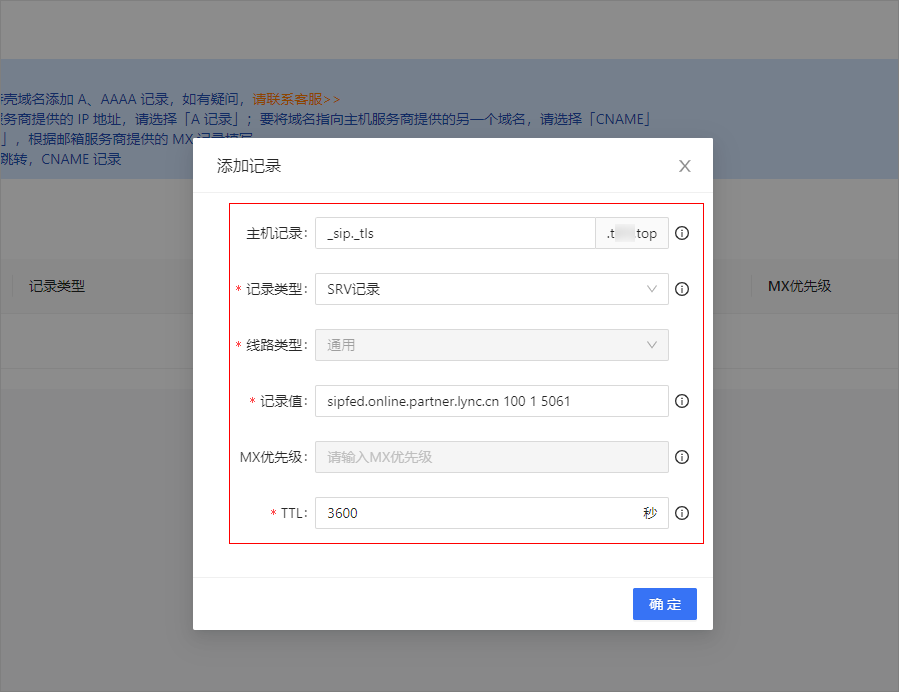Open the 请联系客服>> link
The width and height of the screenshot is (899, 692).
click(296, 99)
